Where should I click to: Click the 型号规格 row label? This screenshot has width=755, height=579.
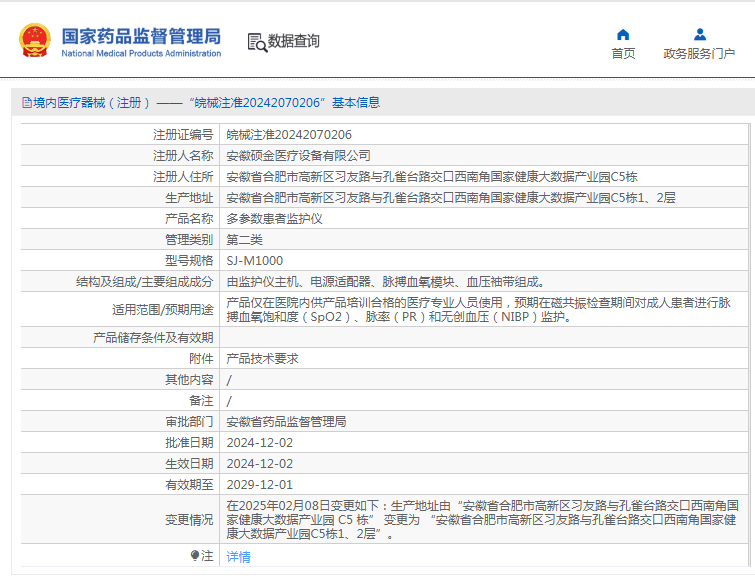[x=189, y=261]
